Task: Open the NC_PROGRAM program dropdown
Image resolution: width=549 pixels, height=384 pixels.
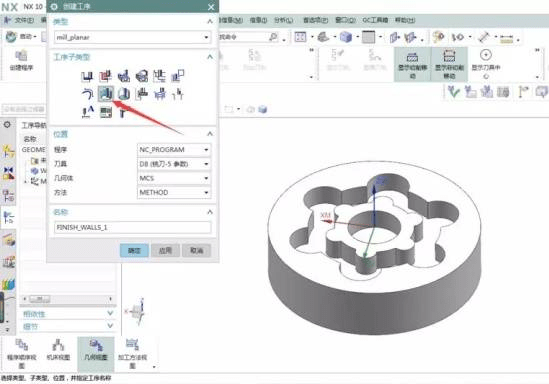Action: click(x=174, y=150)
